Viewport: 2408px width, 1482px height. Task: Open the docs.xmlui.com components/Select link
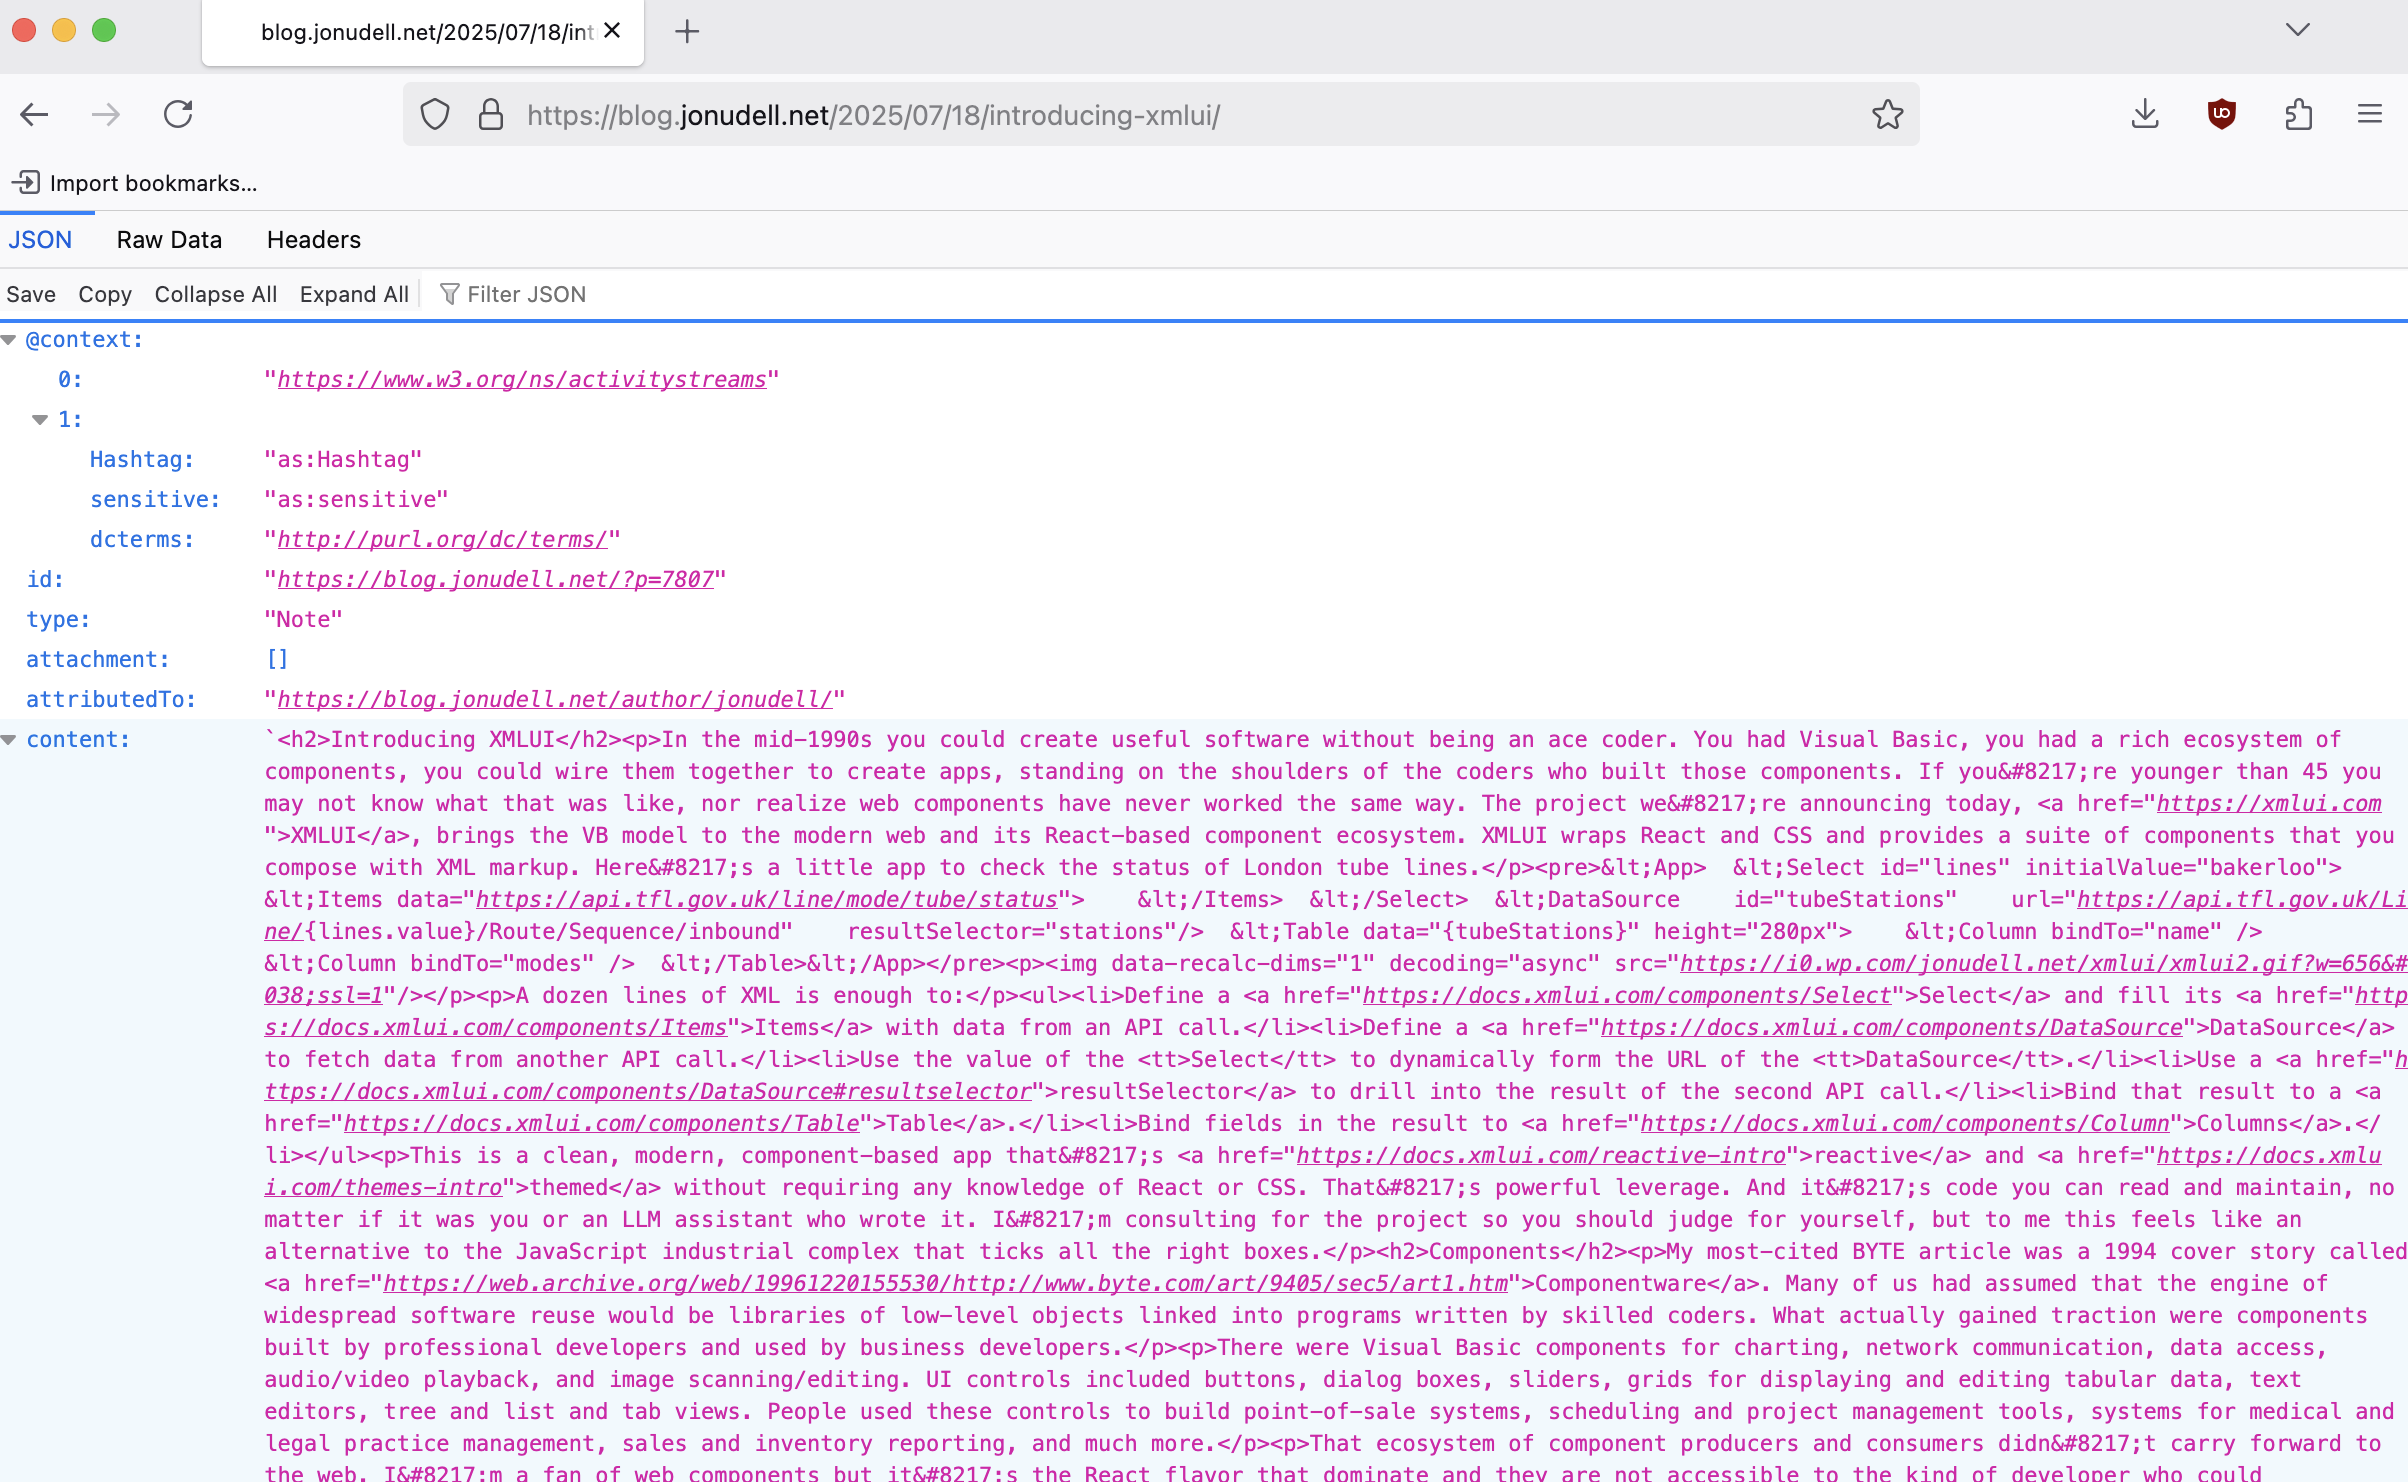click(1628, 996)
